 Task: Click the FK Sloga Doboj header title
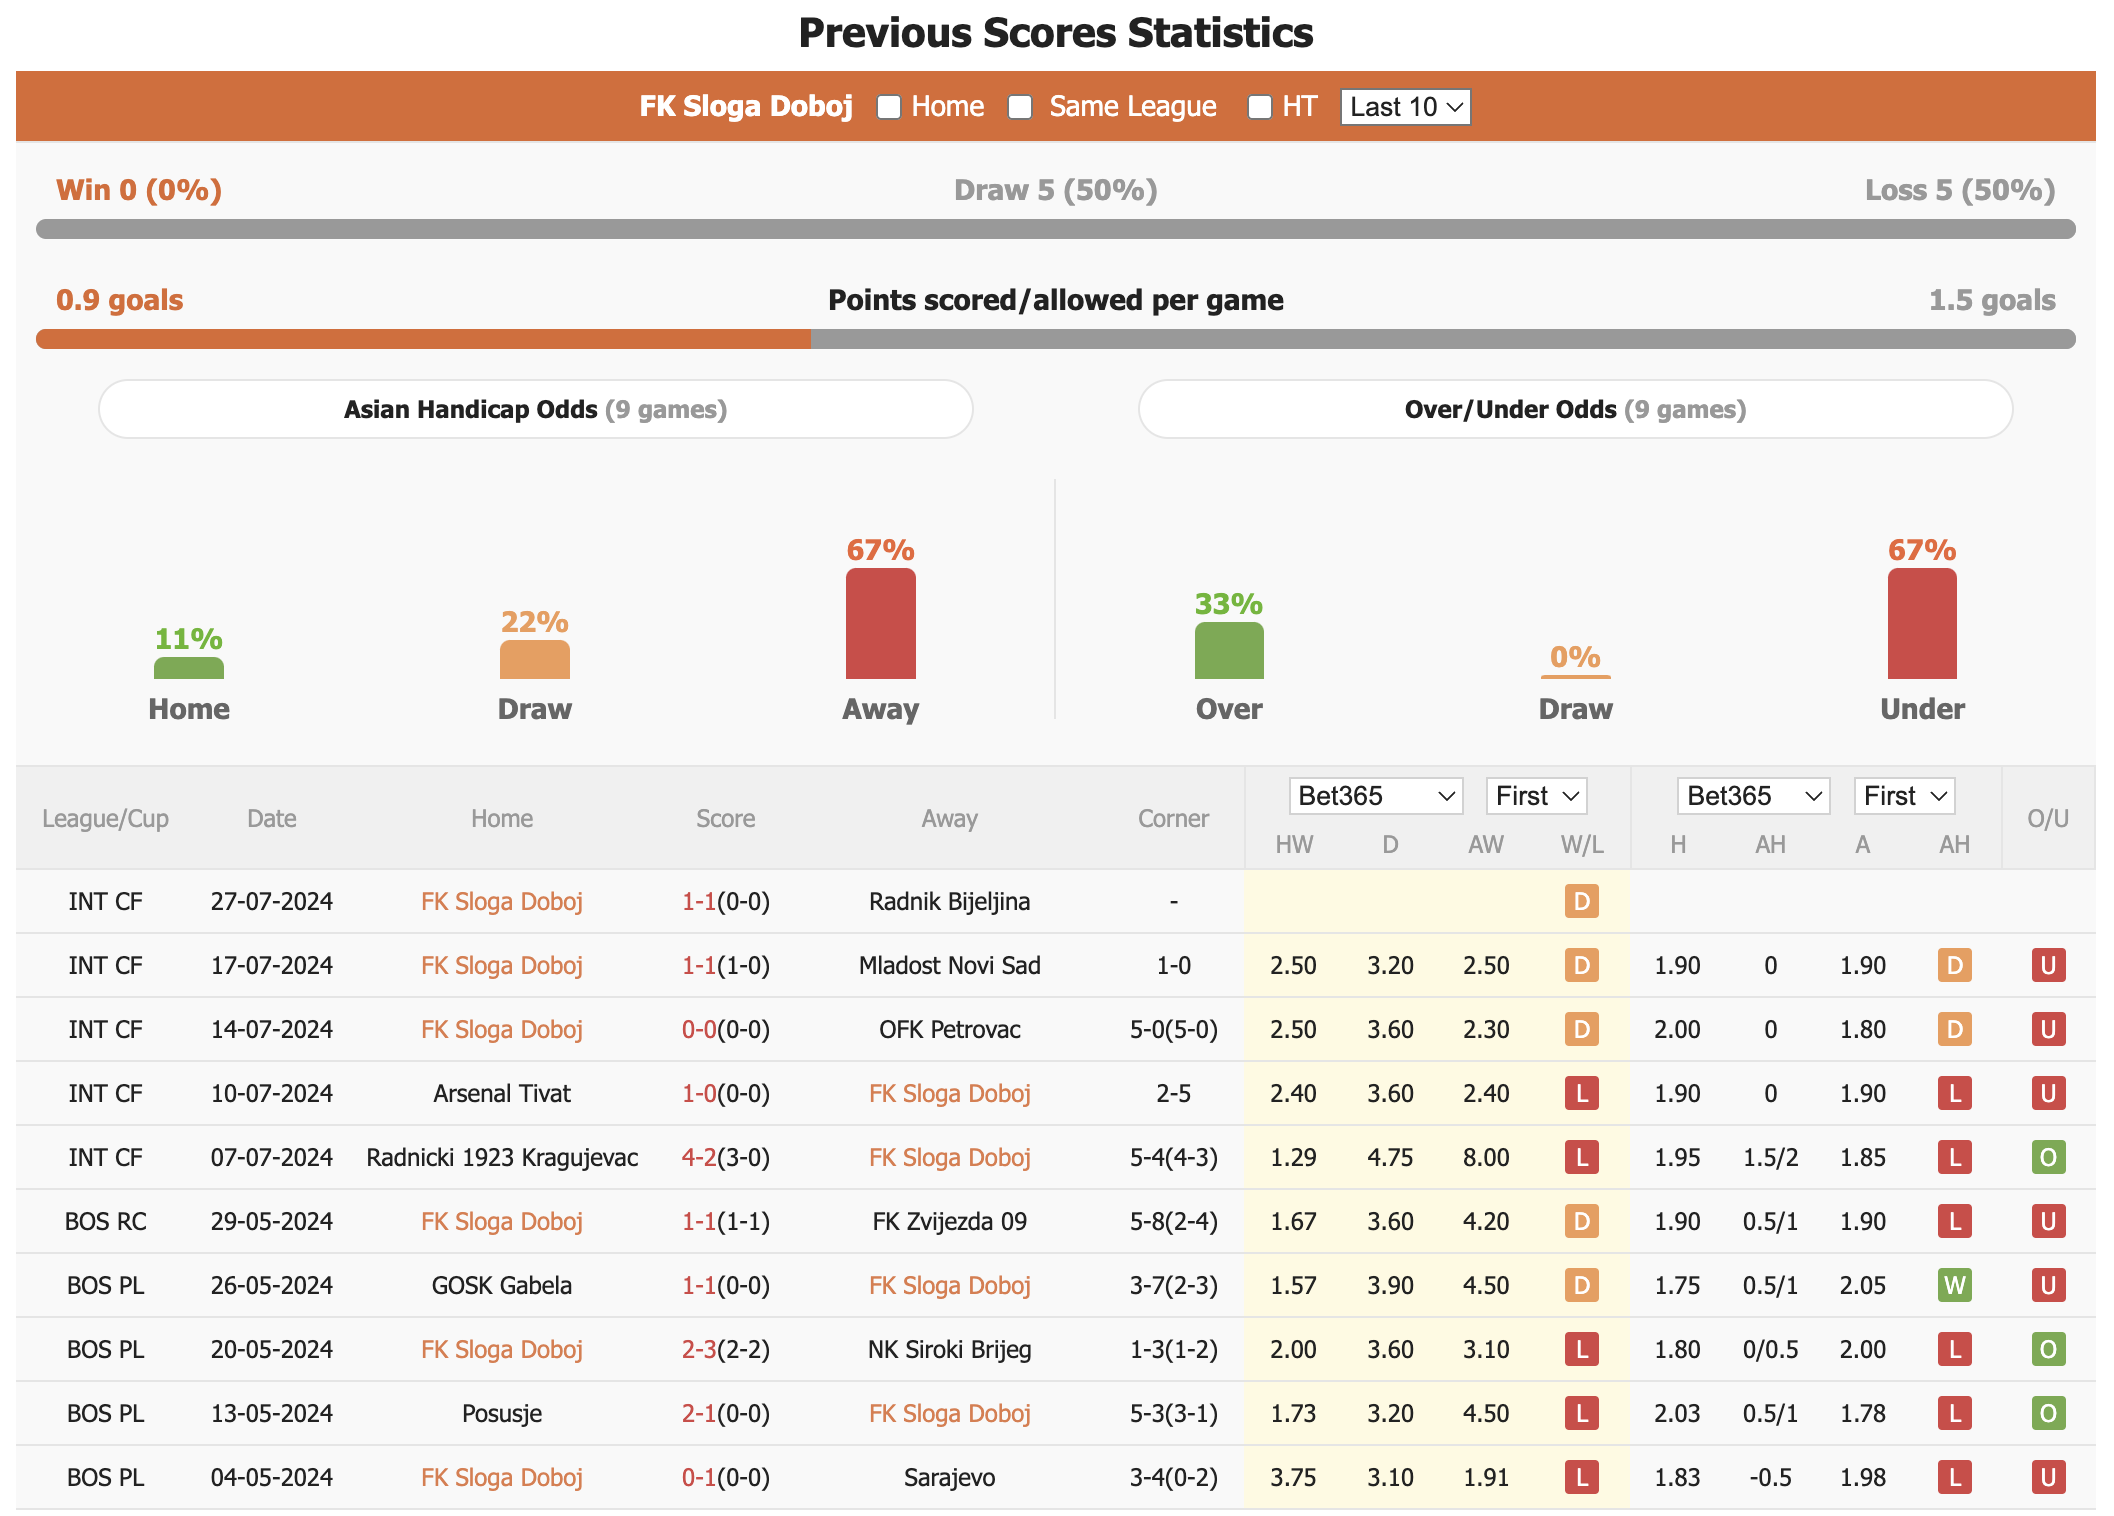746,107
